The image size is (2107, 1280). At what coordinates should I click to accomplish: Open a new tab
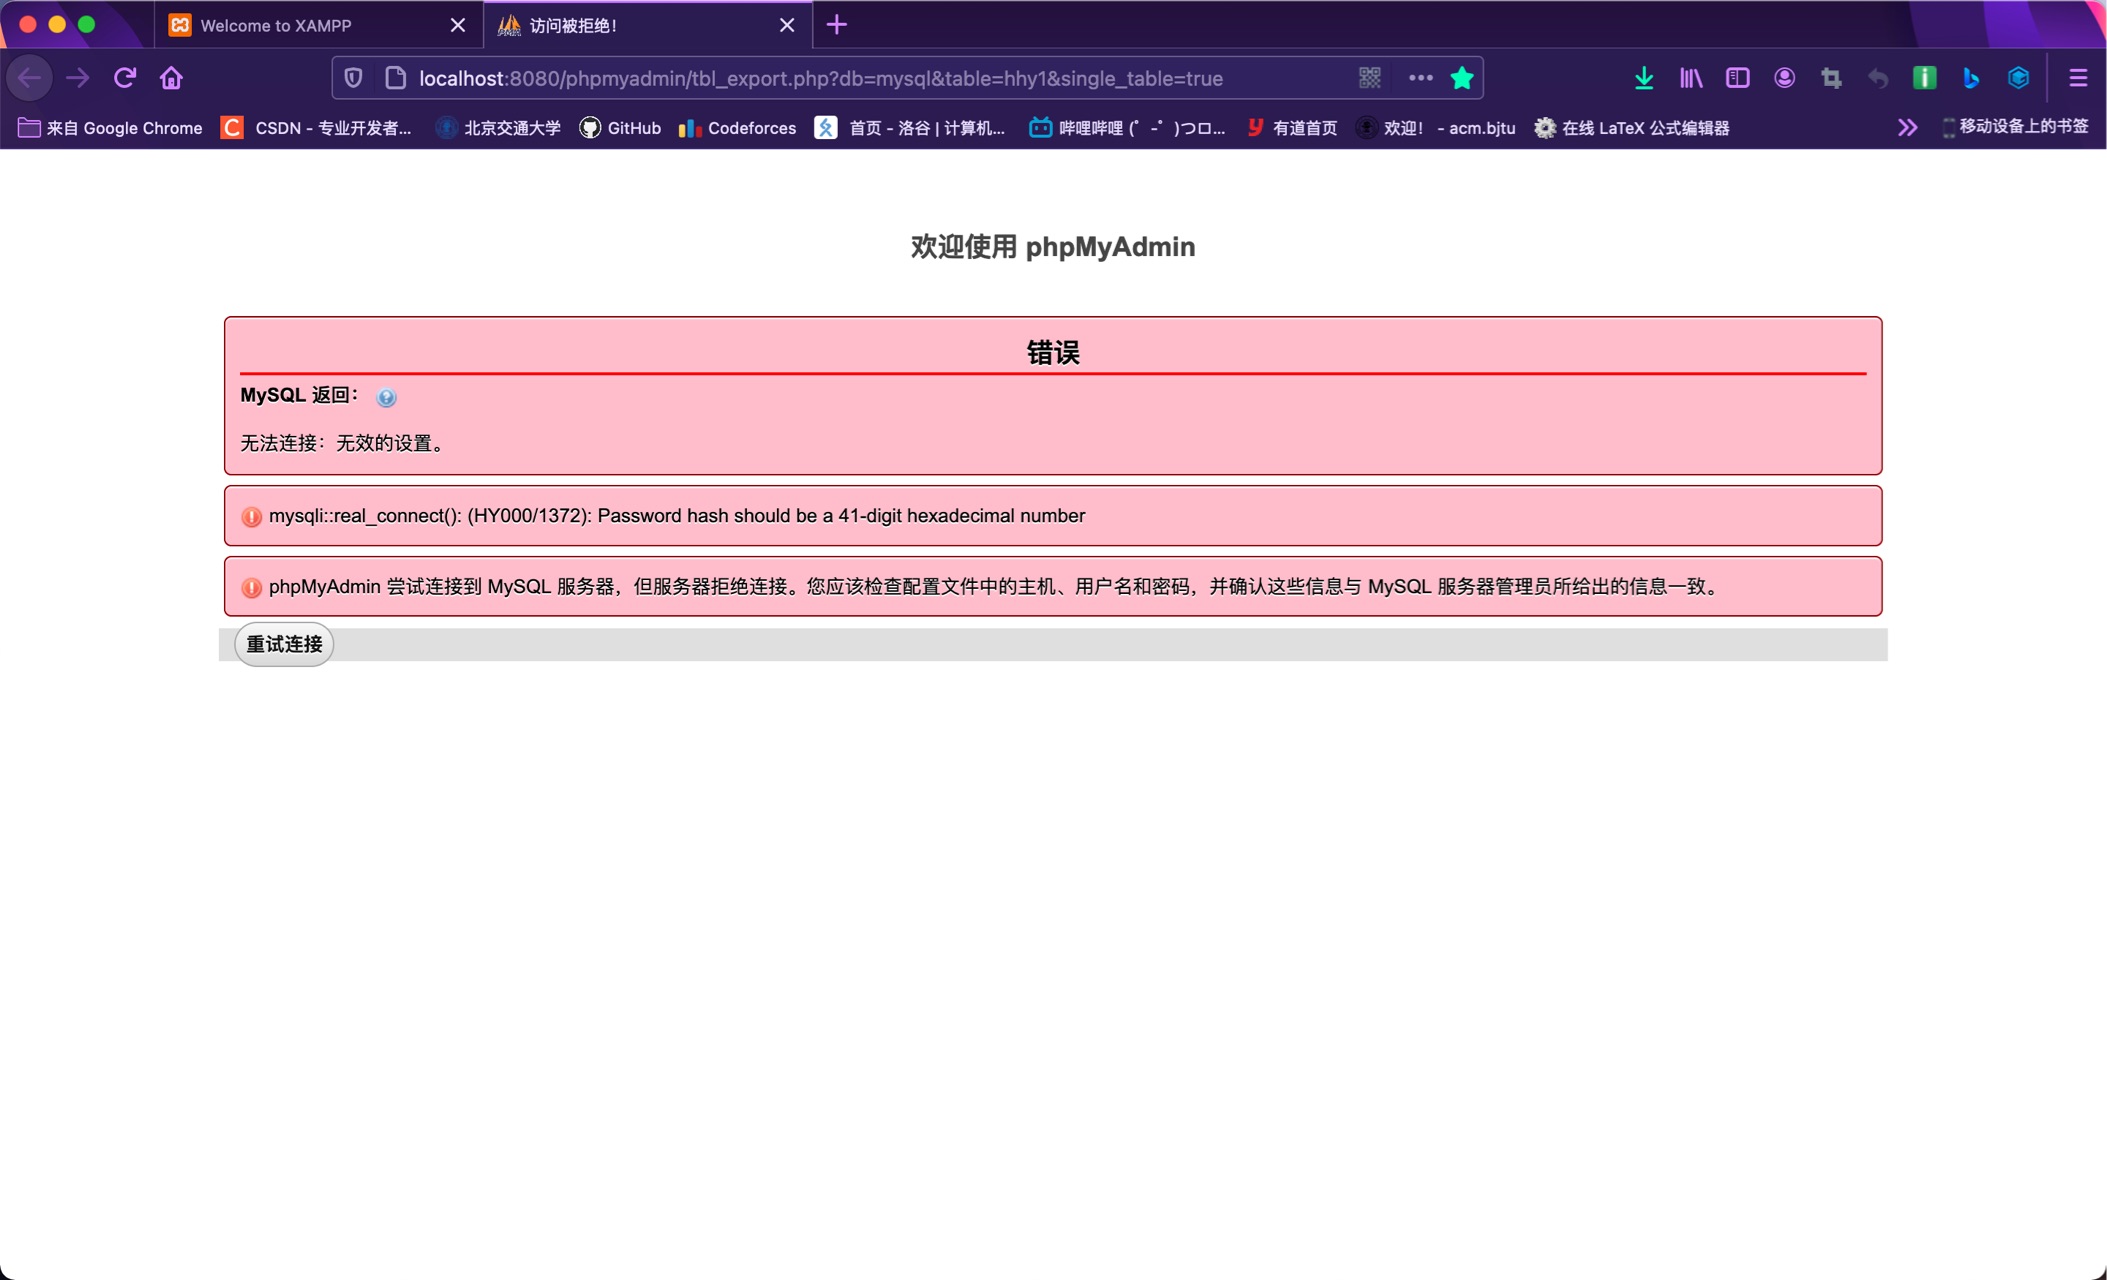tap(837, 25)
